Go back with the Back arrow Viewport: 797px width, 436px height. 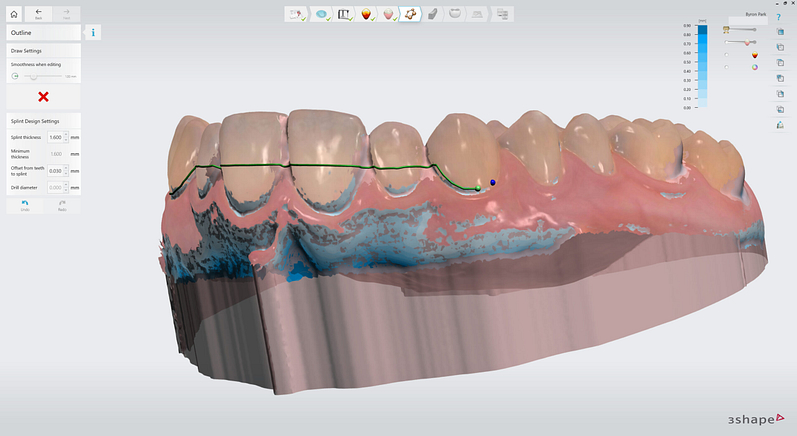point(39,14)
